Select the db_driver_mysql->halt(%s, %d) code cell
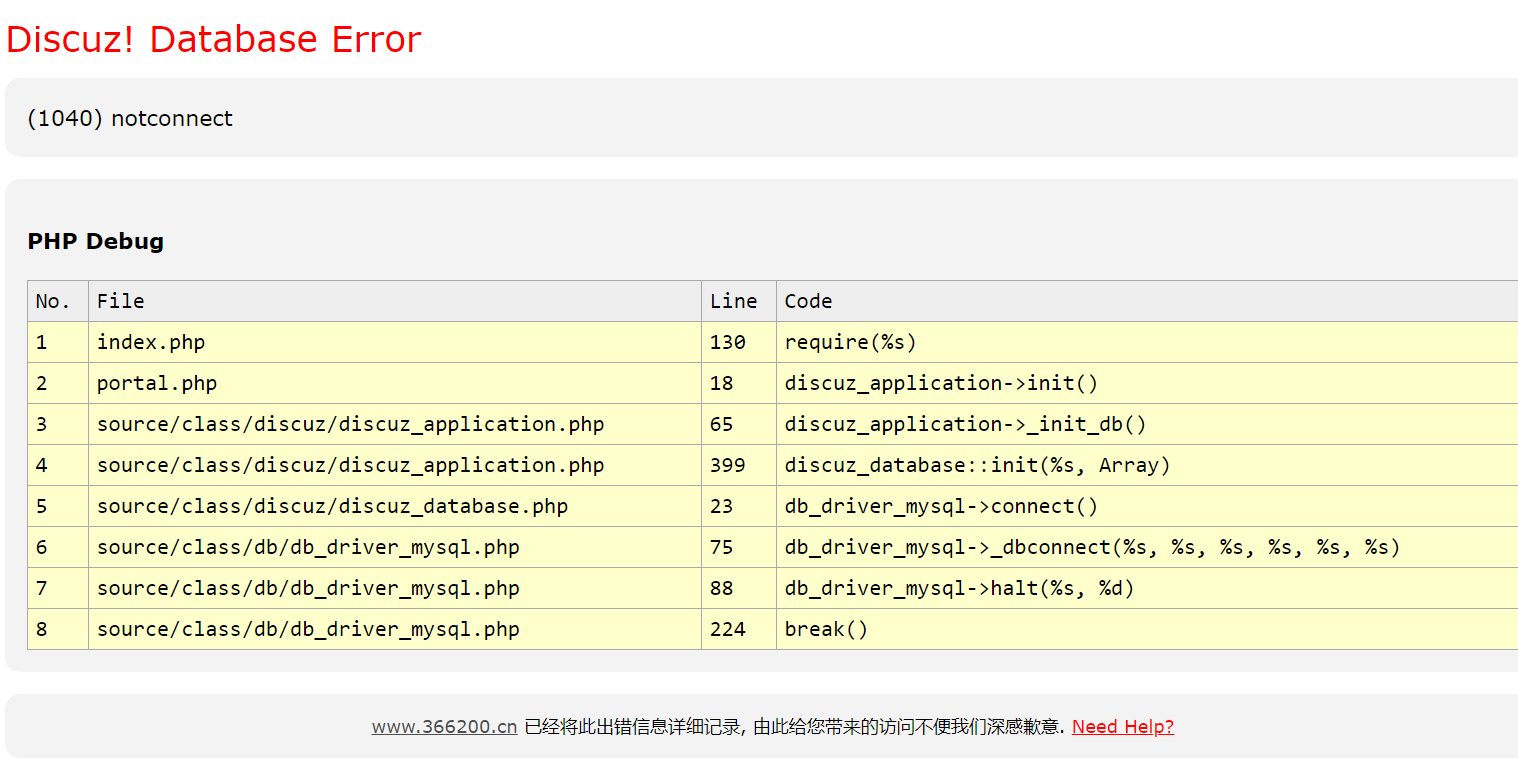The height and width of the screenshot is (759, 1518). [x=959, y=588]
